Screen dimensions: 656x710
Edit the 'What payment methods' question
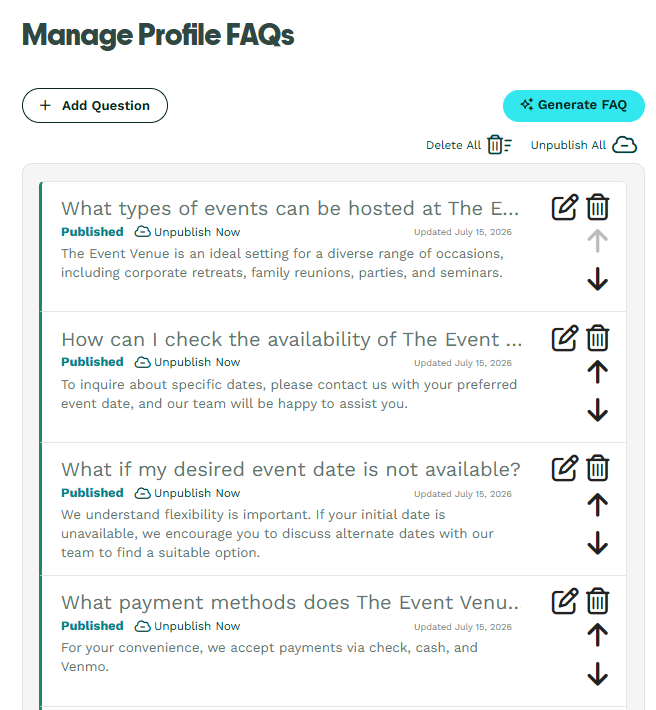(565, 601)
